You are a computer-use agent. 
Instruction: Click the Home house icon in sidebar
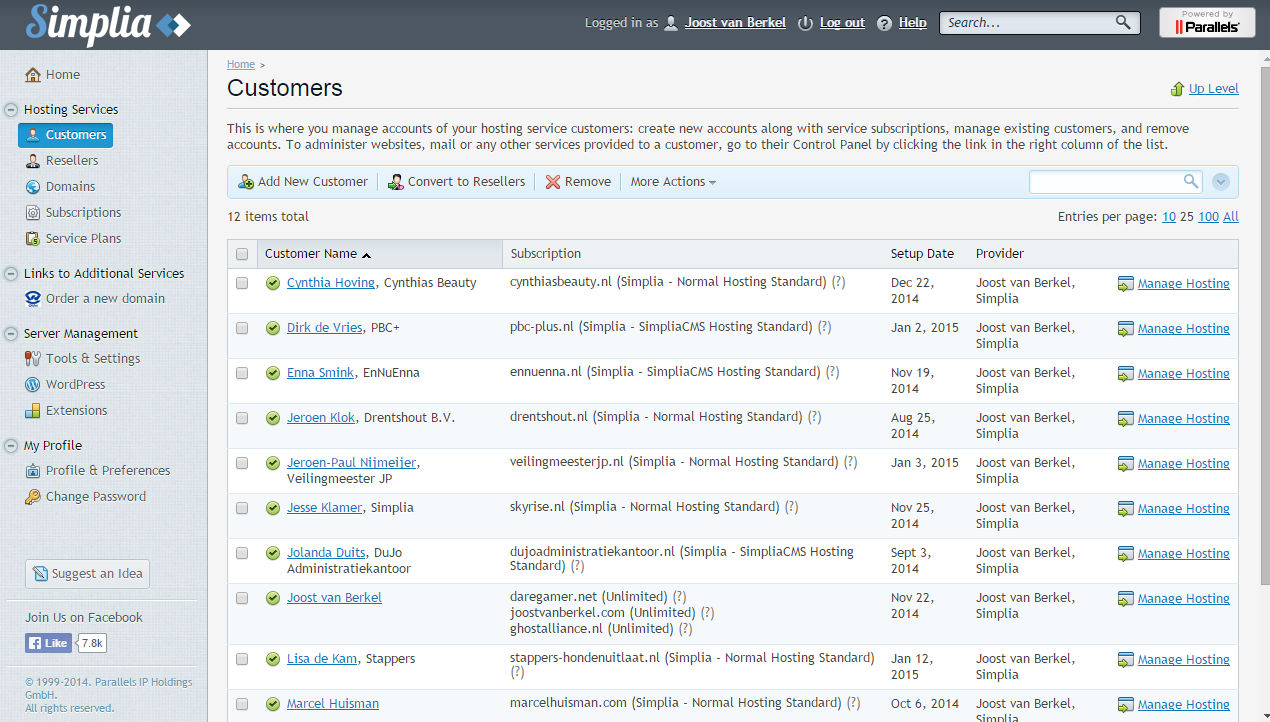[x=33, y=75]
